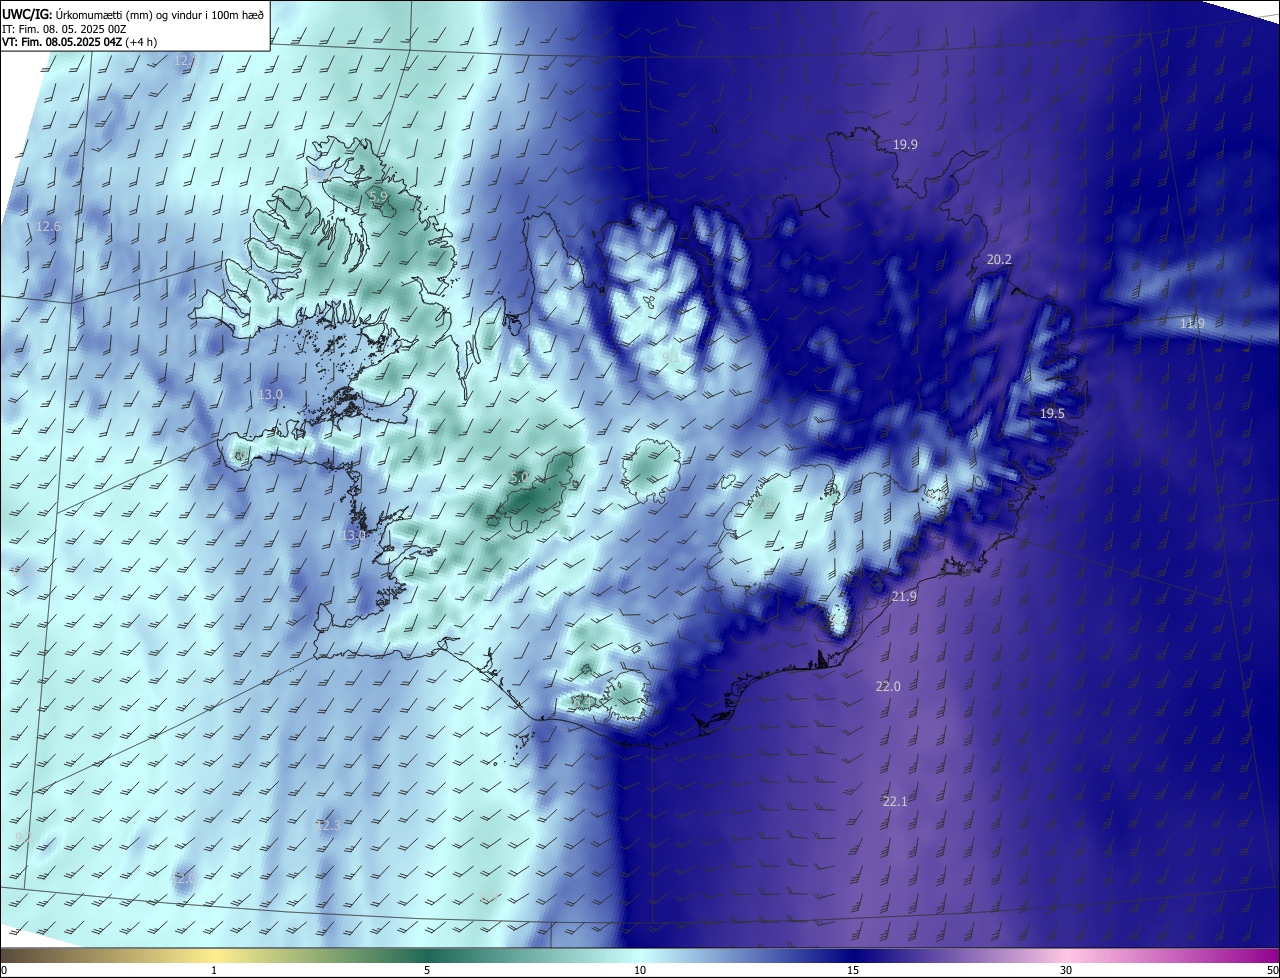Click the color bar tick labeled 30

tap(1066, 970)
